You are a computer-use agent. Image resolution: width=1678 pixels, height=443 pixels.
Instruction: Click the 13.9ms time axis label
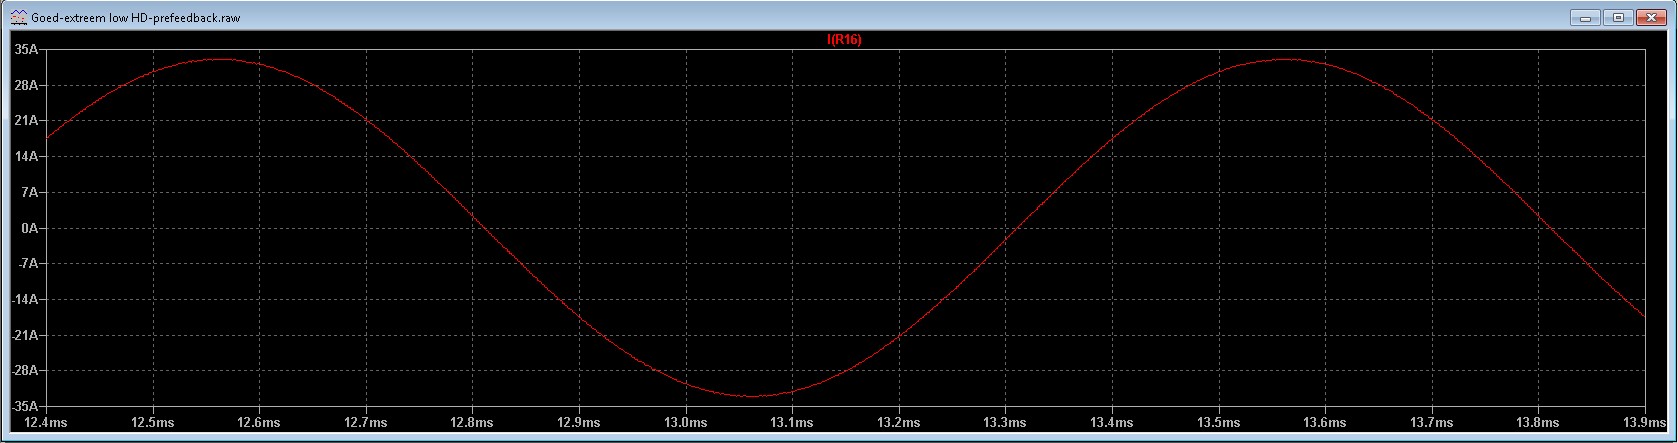click(1643, 423)
